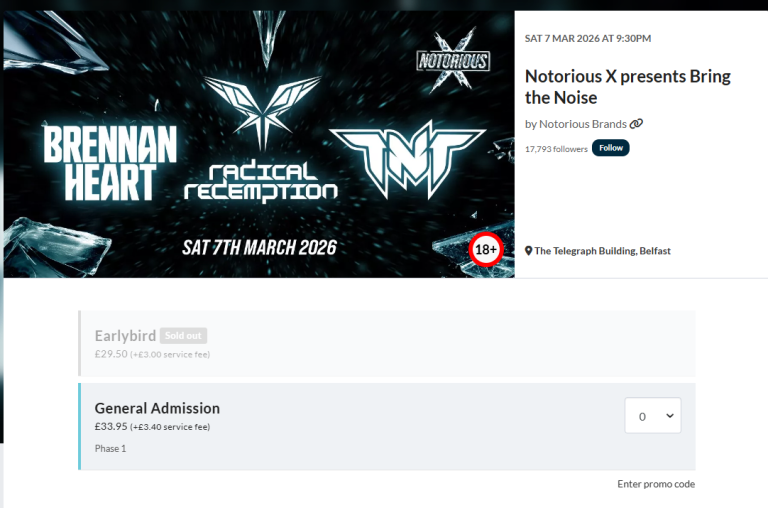Select The Telegraph Building, Belfast venue text

[602, 251]
